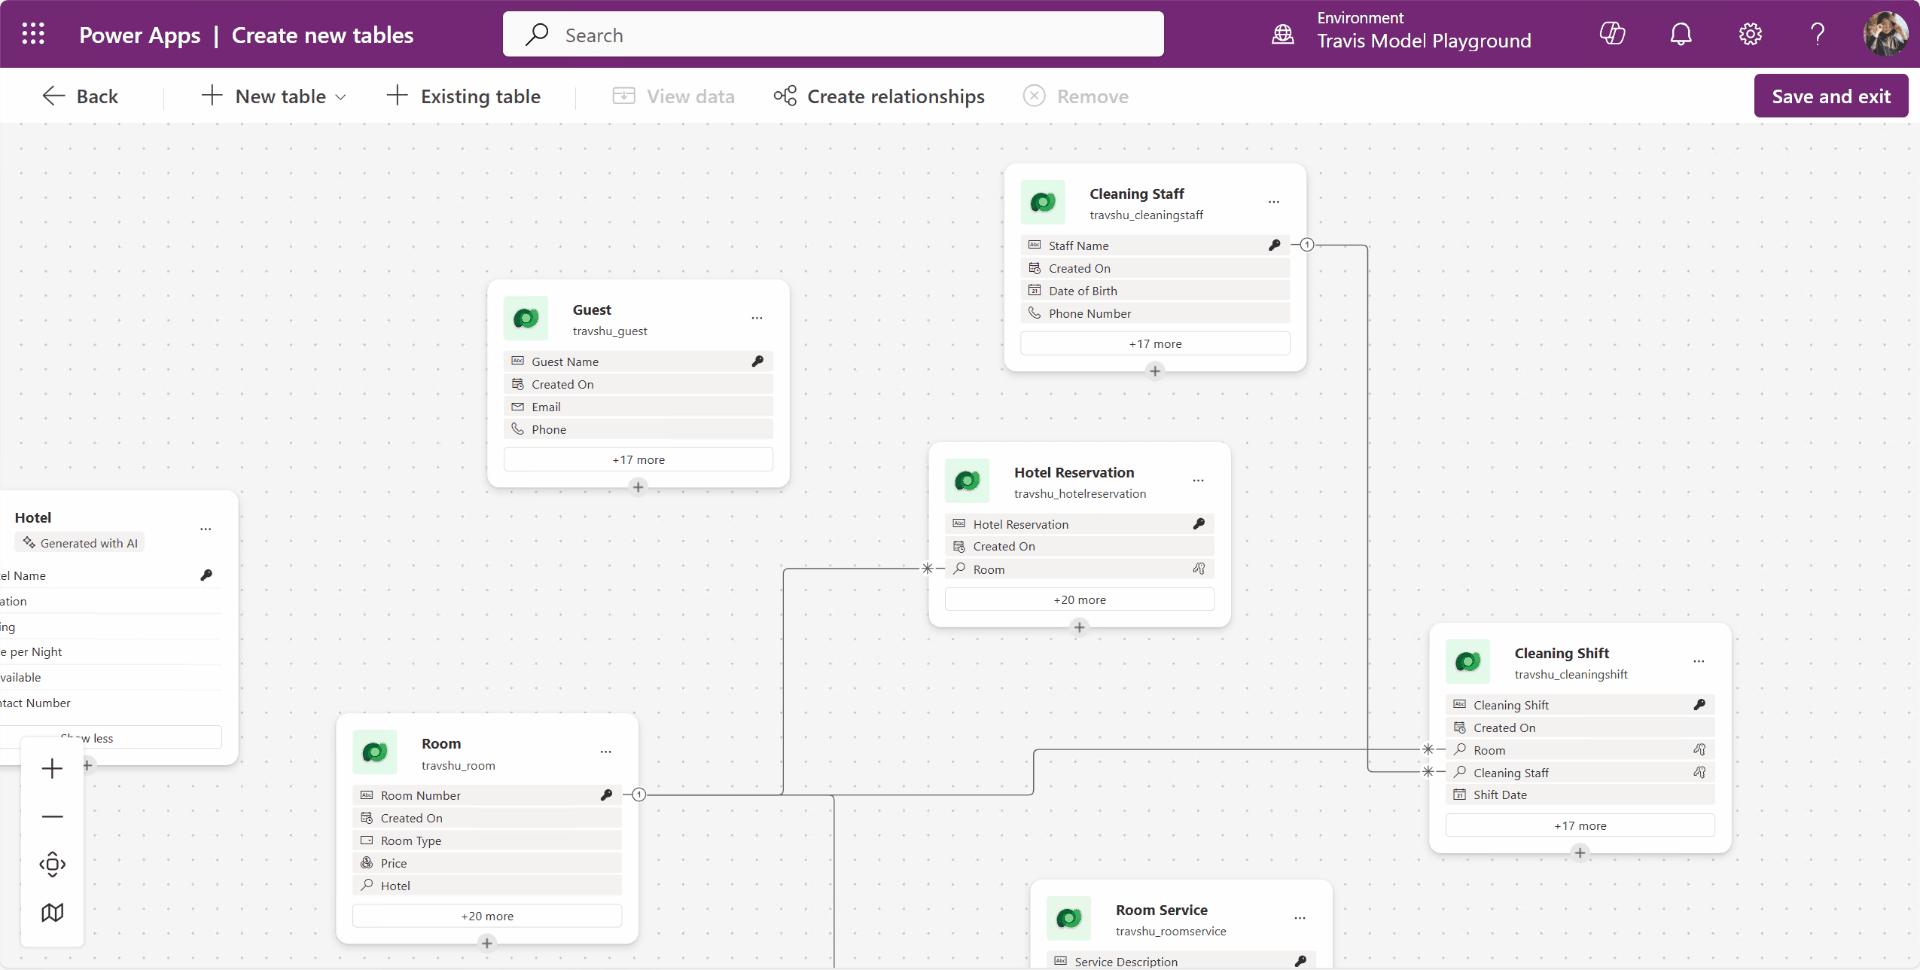
Task: Open the Guest table options menu
Action: 757,318
